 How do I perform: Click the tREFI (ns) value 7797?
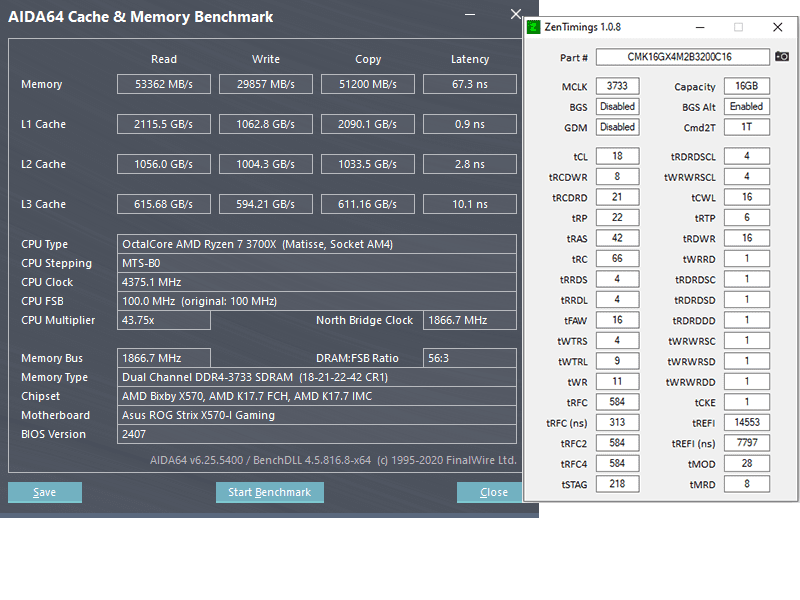click(746, 443)
